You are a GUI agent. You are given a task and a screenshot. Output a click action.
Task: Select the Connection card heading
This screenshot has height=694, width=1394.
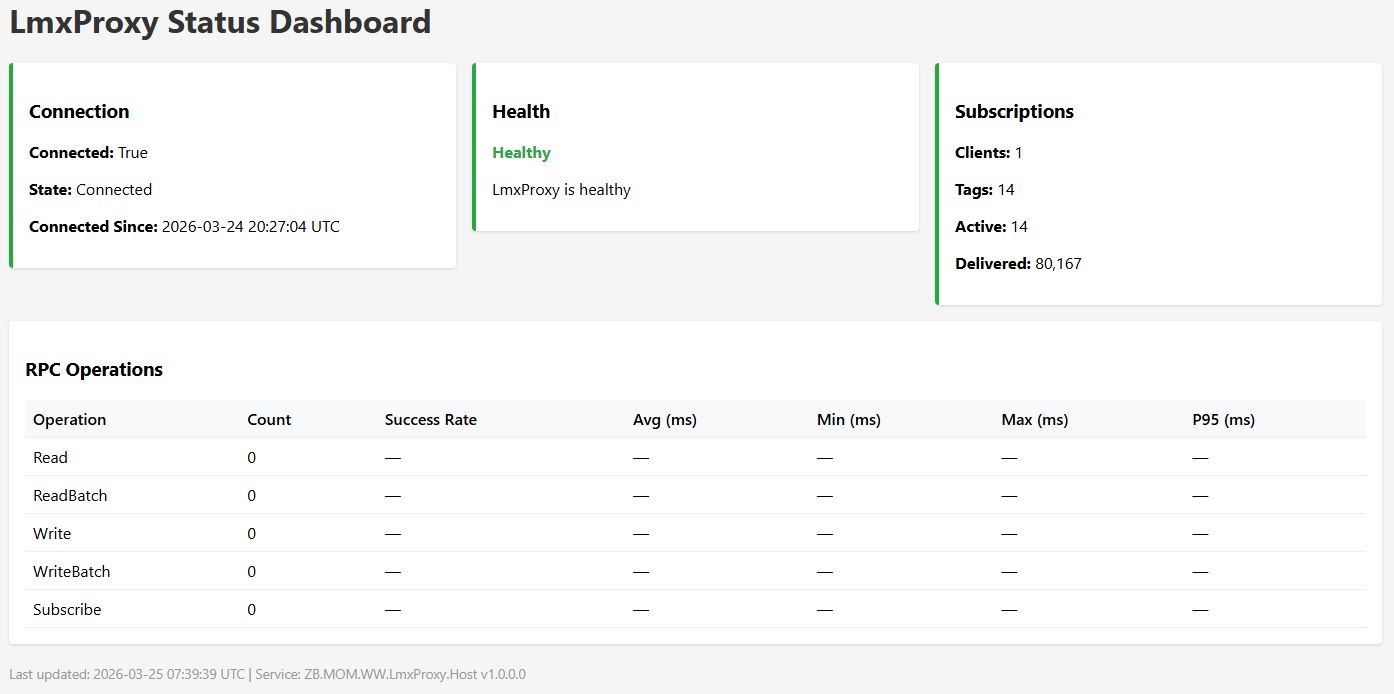(79, 112)
